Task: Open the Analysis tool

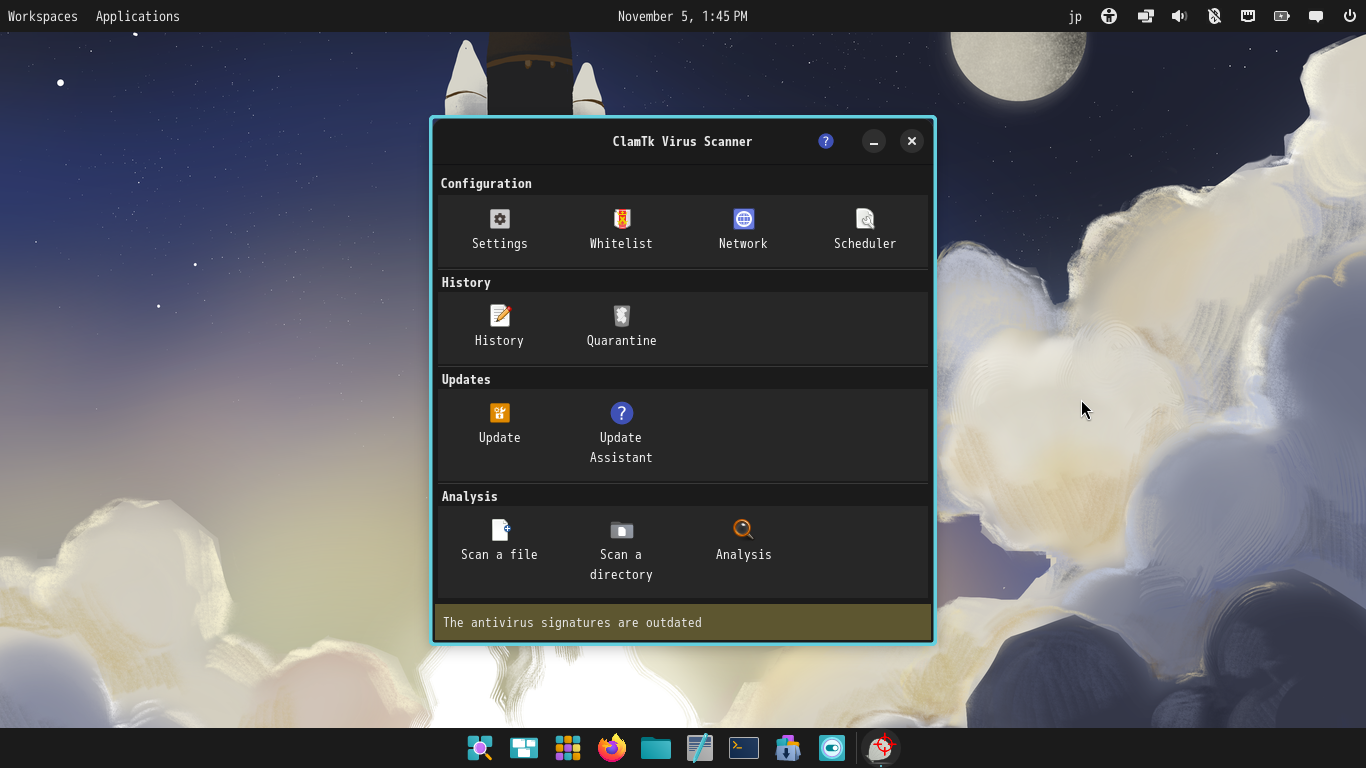Action: coord(743,531)
